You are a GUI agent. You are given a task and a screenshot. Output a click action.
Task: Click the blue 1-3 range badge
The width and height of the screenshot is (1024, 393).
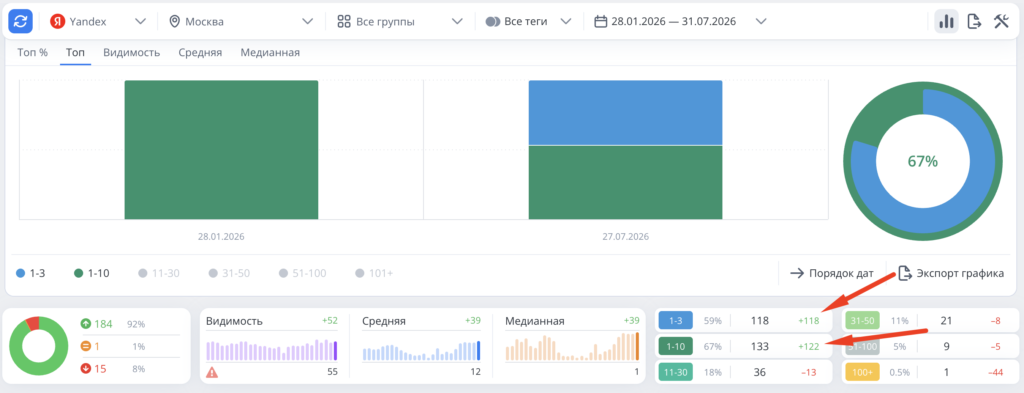675,321
